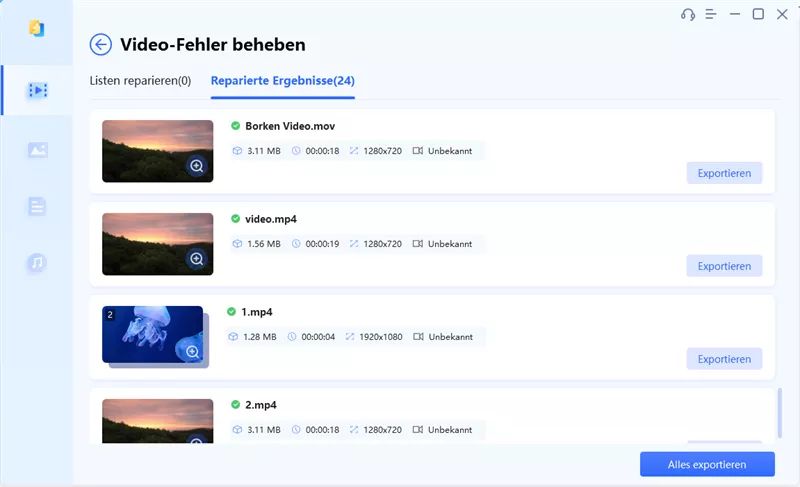Click camera icon in 2.mp4 row
Image resolution: width=800 pixels, height=487 pixels.
(x=418, y=429)
